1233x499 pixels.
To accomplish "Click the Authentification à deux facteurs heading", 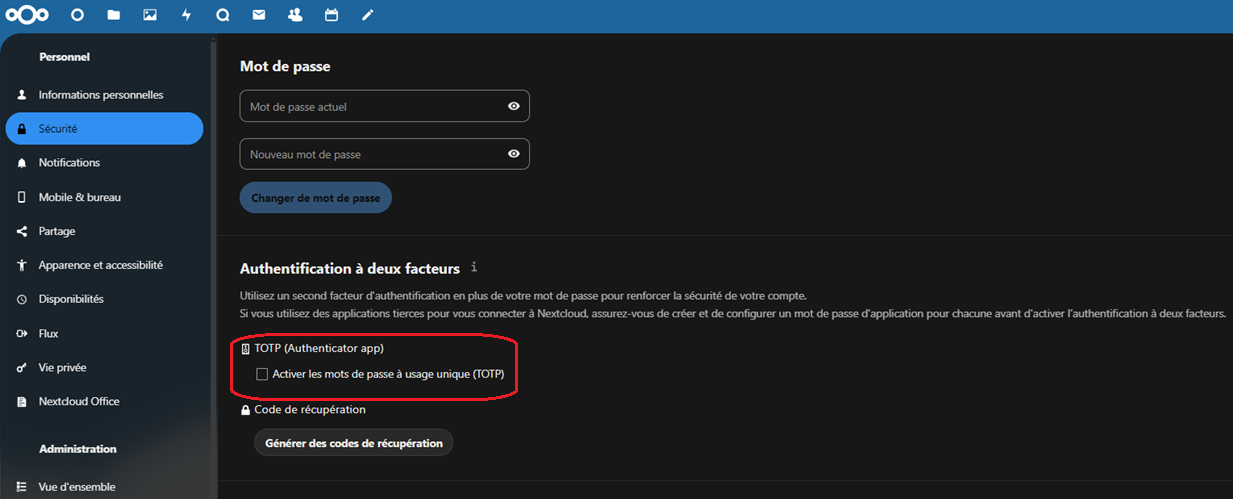I will [x=350, y=268].
